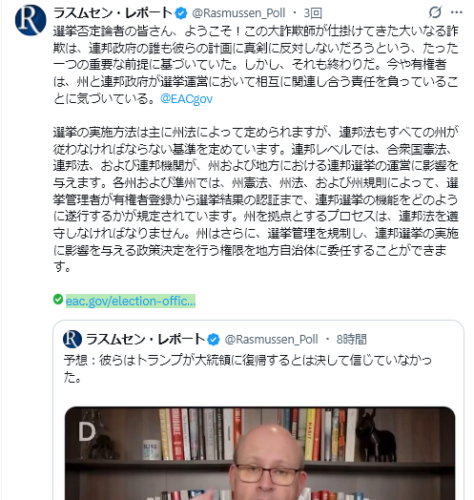The height and width of the screenshot is (500, 474).
Task: Click the verified badge in the quoted post
Action: pyautogui.click(x=213, y=340)
